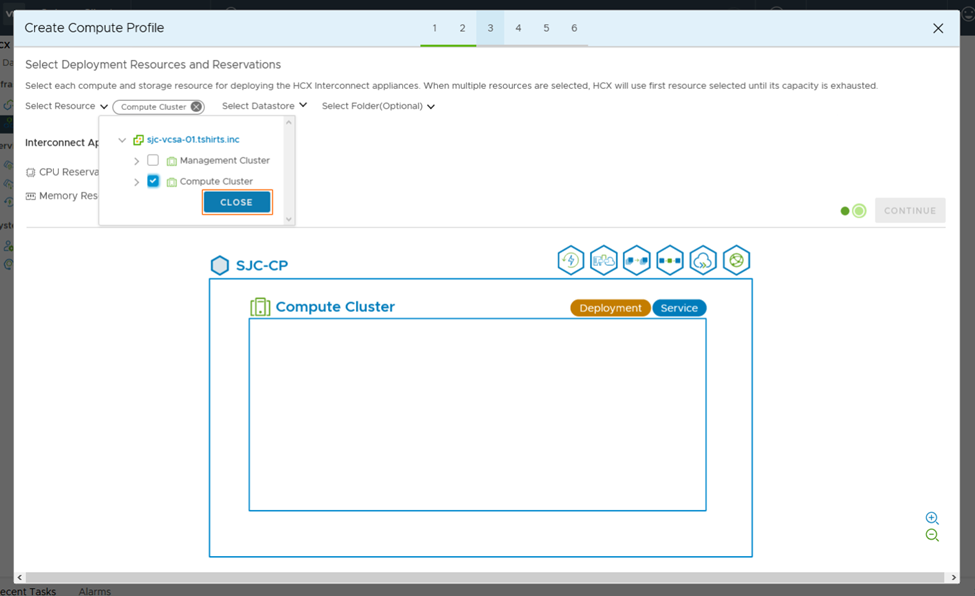The image size is (975, 596).
Task: Check the Management Cluster checkbox
Action: point(153,160)
